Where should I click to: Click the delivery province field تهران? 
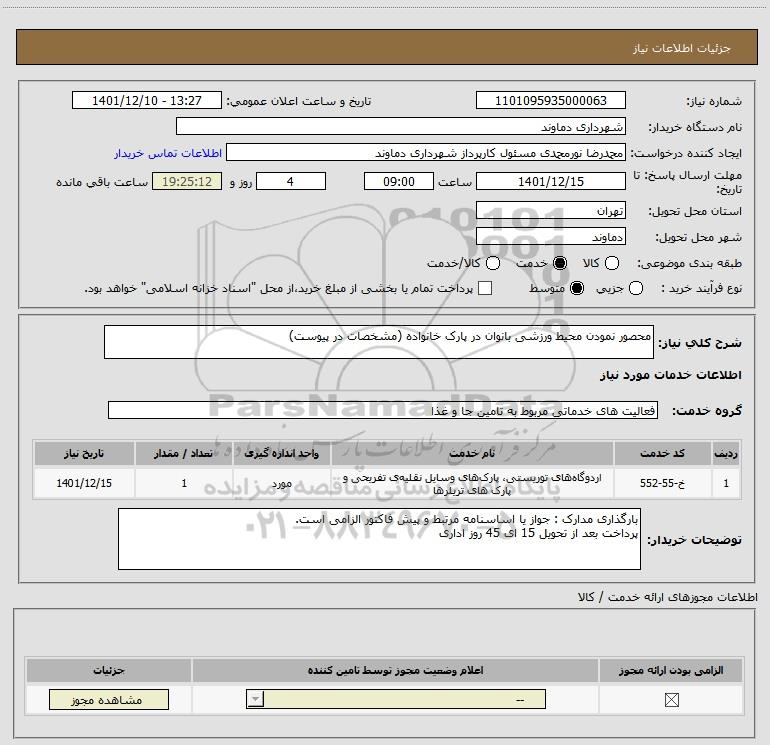(550, 211)
